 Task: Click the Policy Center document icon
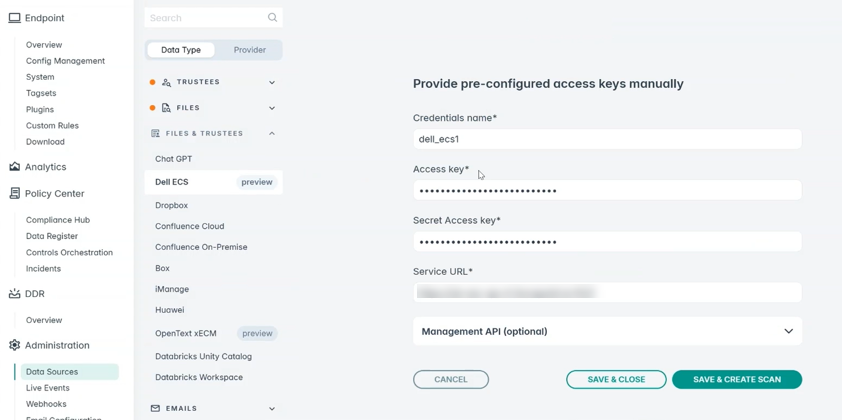click(14, 193)
